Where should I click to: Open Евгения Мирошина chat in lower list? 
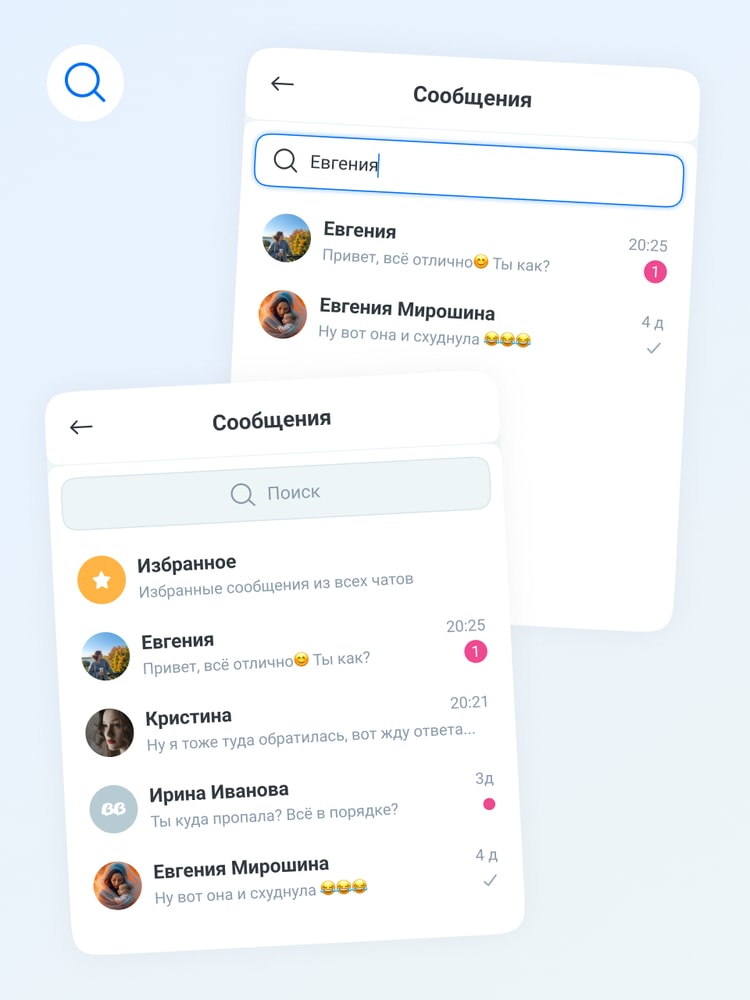(x=297, y=882)
